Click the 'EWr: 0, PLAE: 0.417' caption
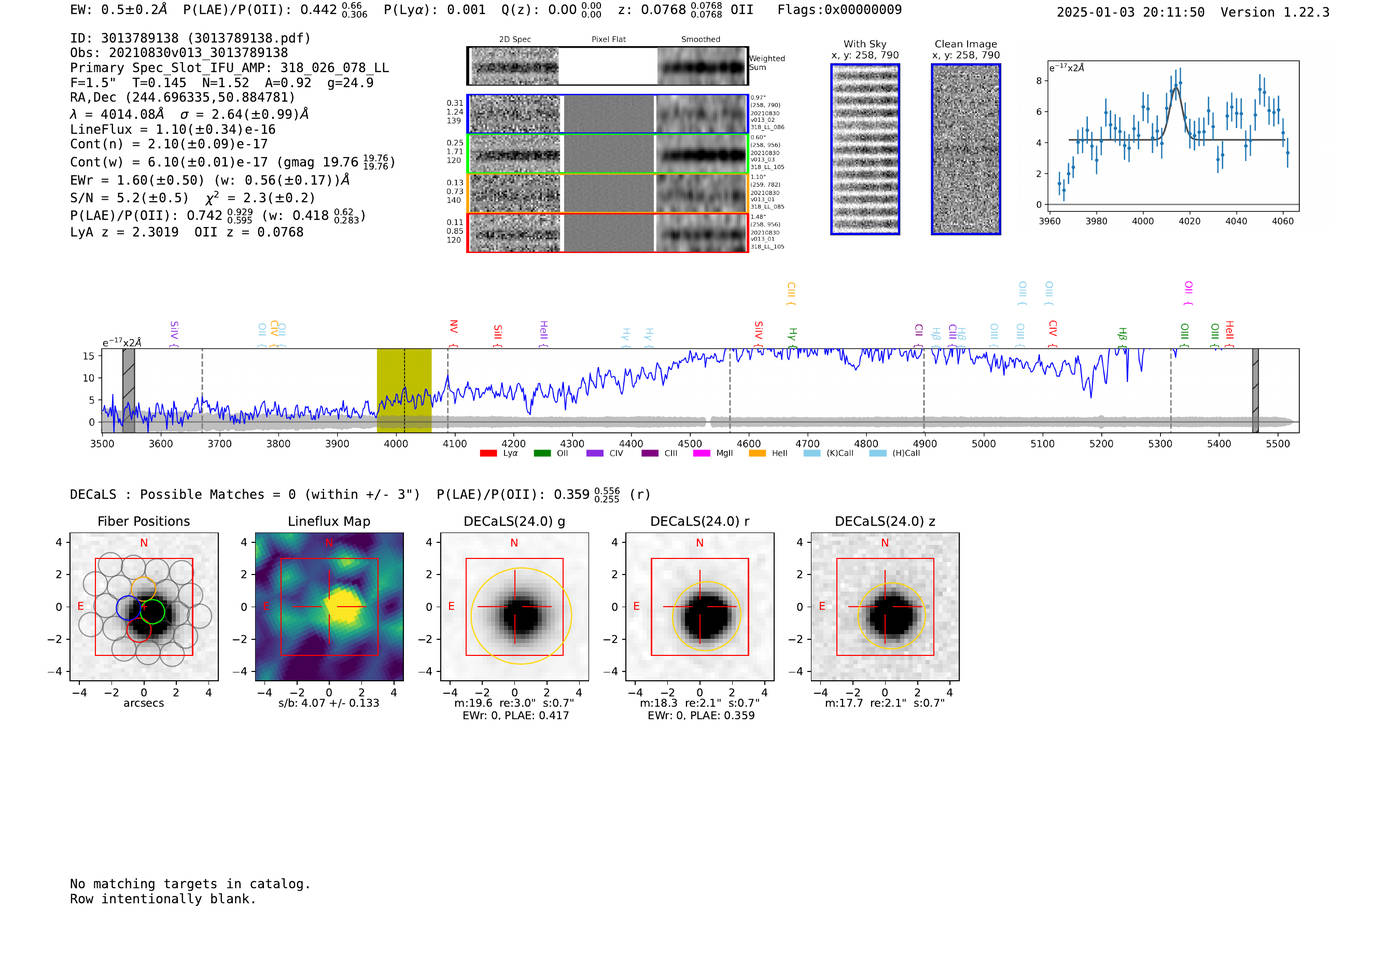1400x953 pixels. pos(515,716)
